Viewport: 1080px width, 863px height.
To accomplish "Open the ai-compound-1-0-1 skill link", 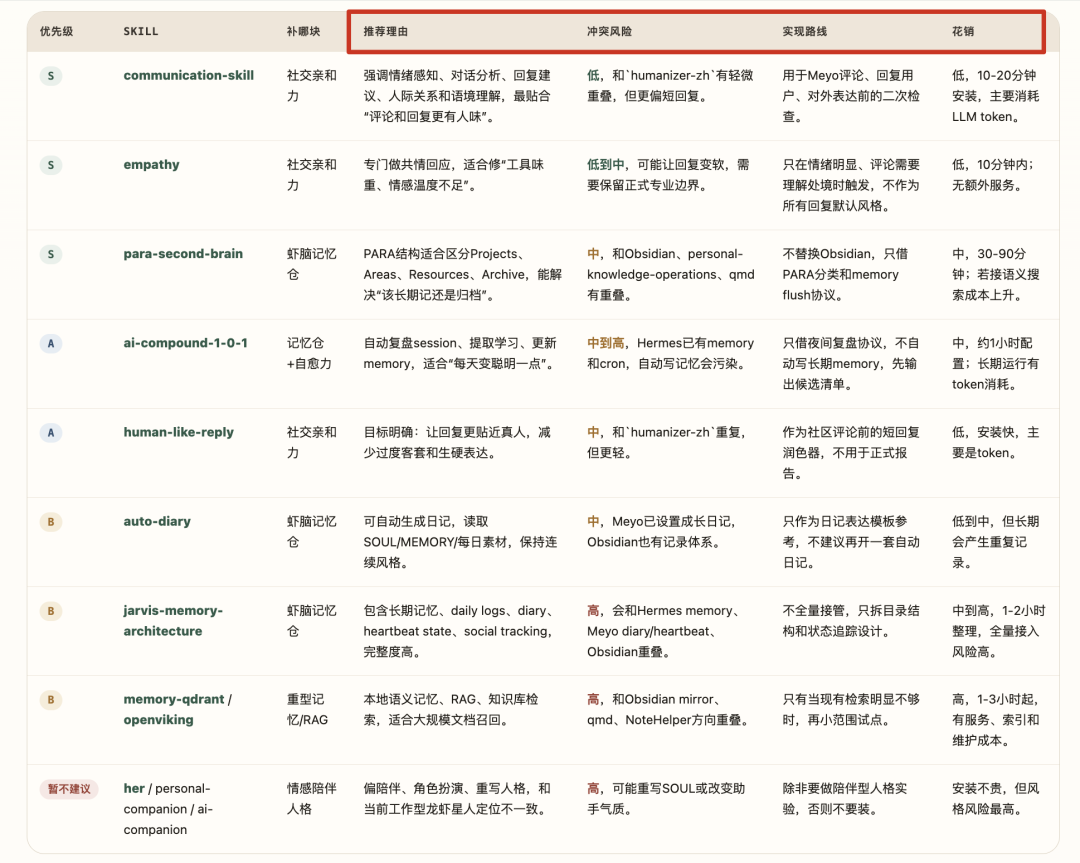I will (185, 343).
